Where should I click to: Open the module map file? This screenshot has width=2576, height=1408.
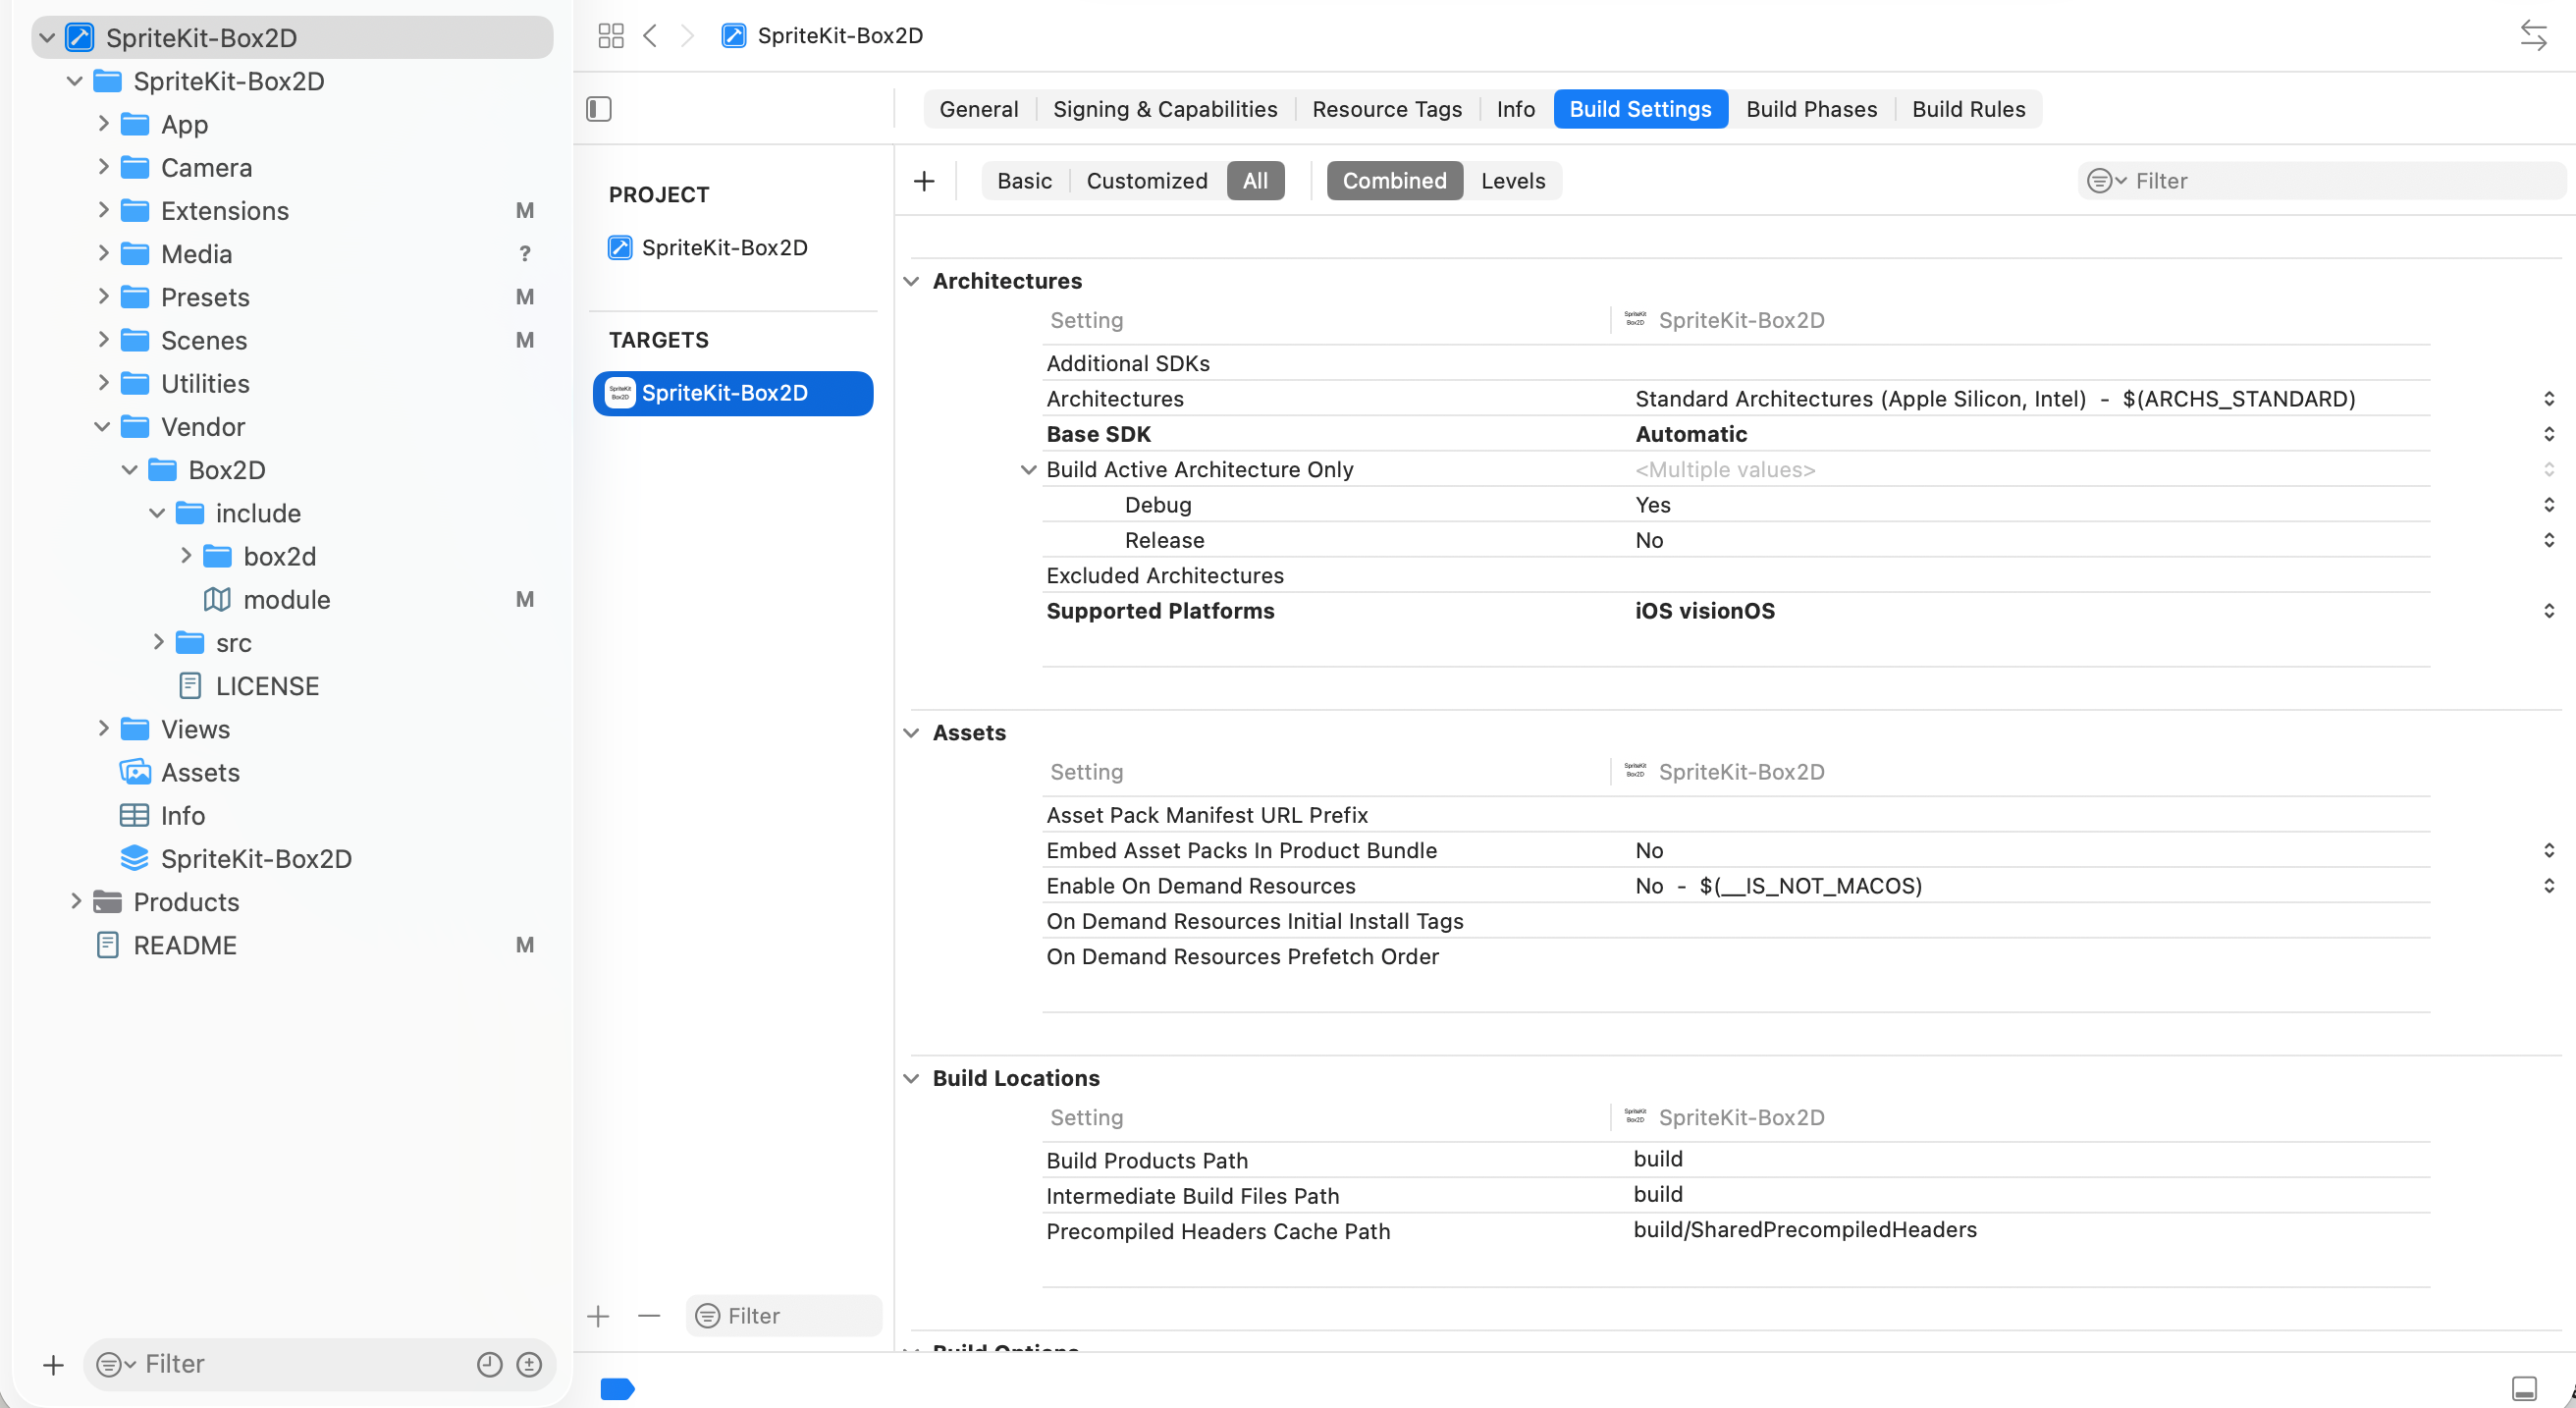[286, 600]
